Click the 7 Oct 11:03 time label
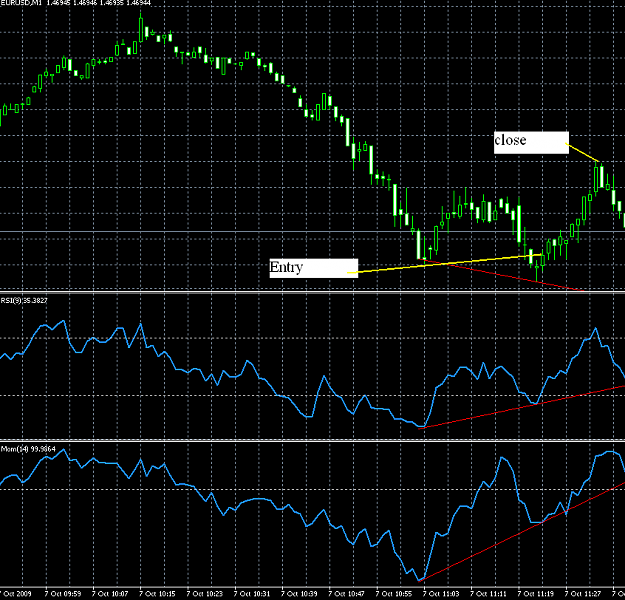This screenshot has width=625, height=600. click(x=441, y=594)
